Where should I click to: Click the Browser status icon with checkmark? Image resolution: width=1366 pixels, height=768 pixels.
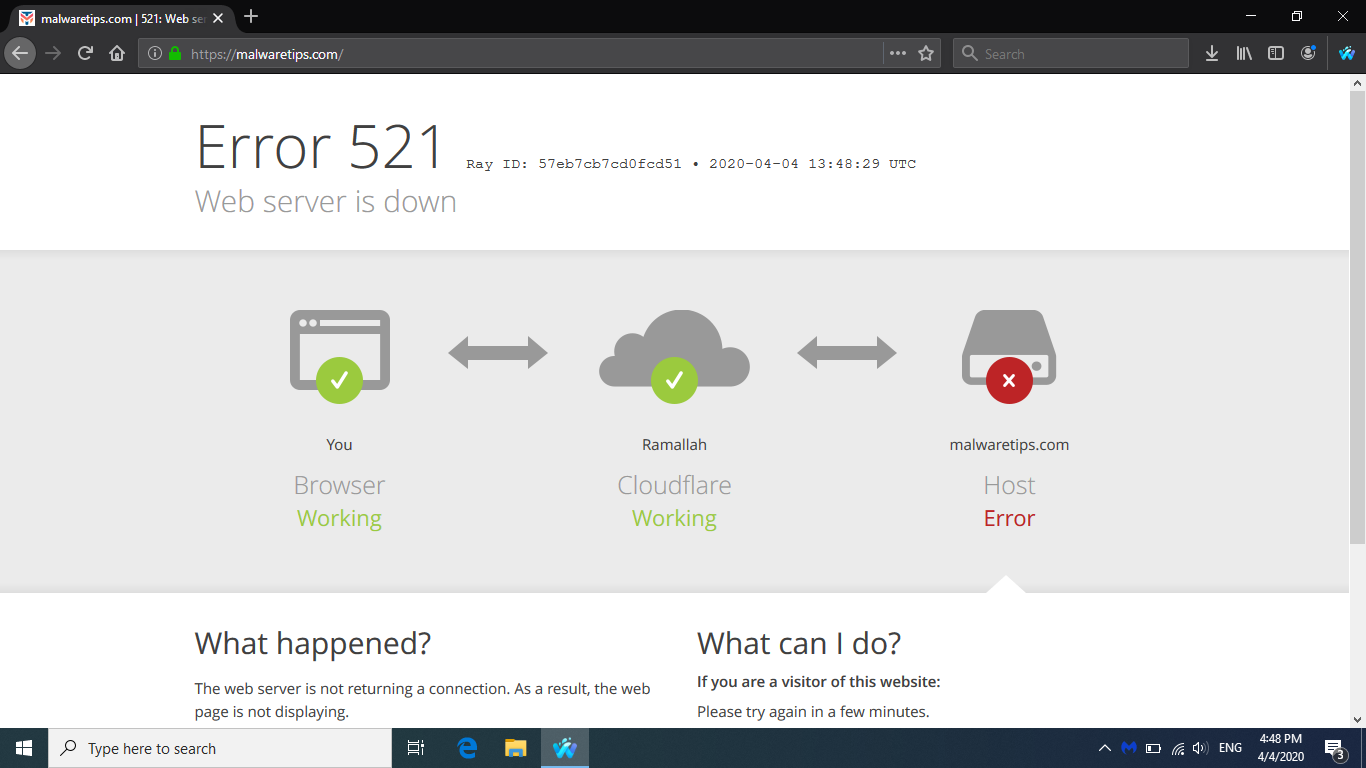click(x=340, y=355)
